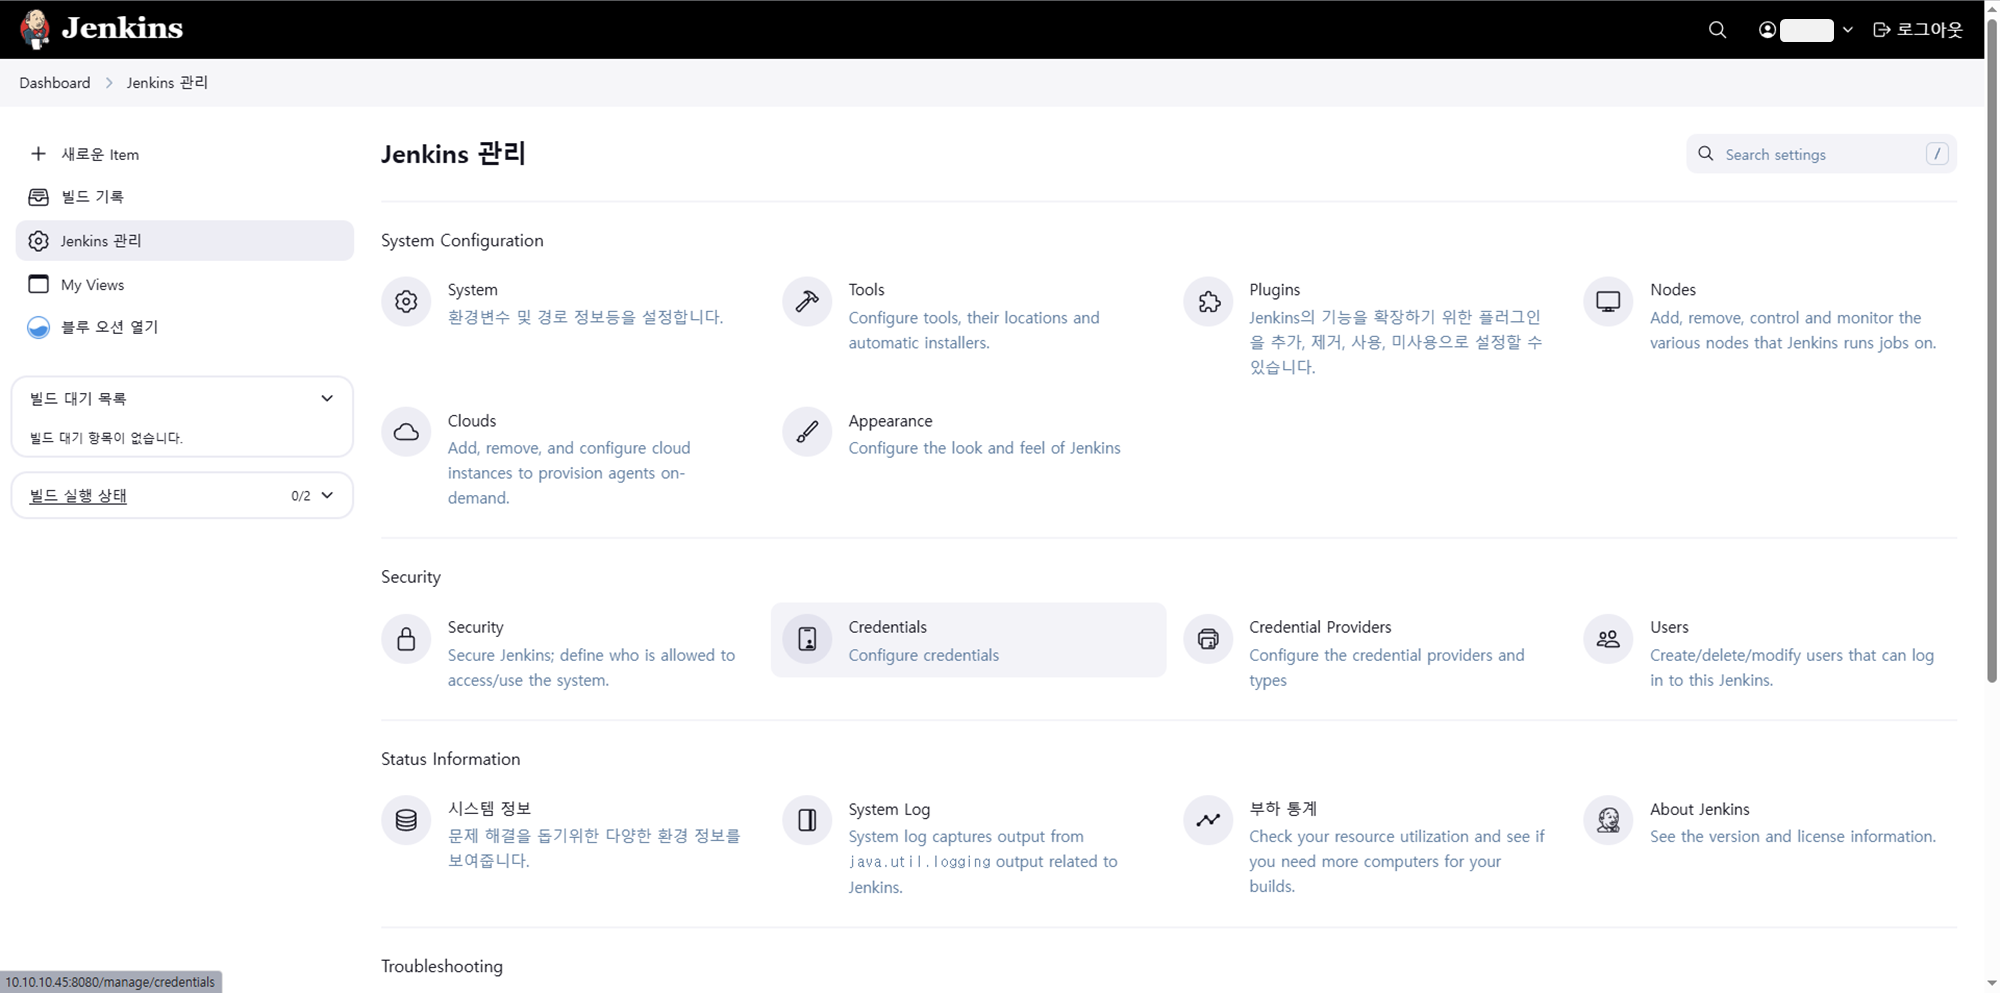The width and height of the screenshot is (2000, 993).
Task: Click the Clouds title text
Action: (x=471, y=421)
